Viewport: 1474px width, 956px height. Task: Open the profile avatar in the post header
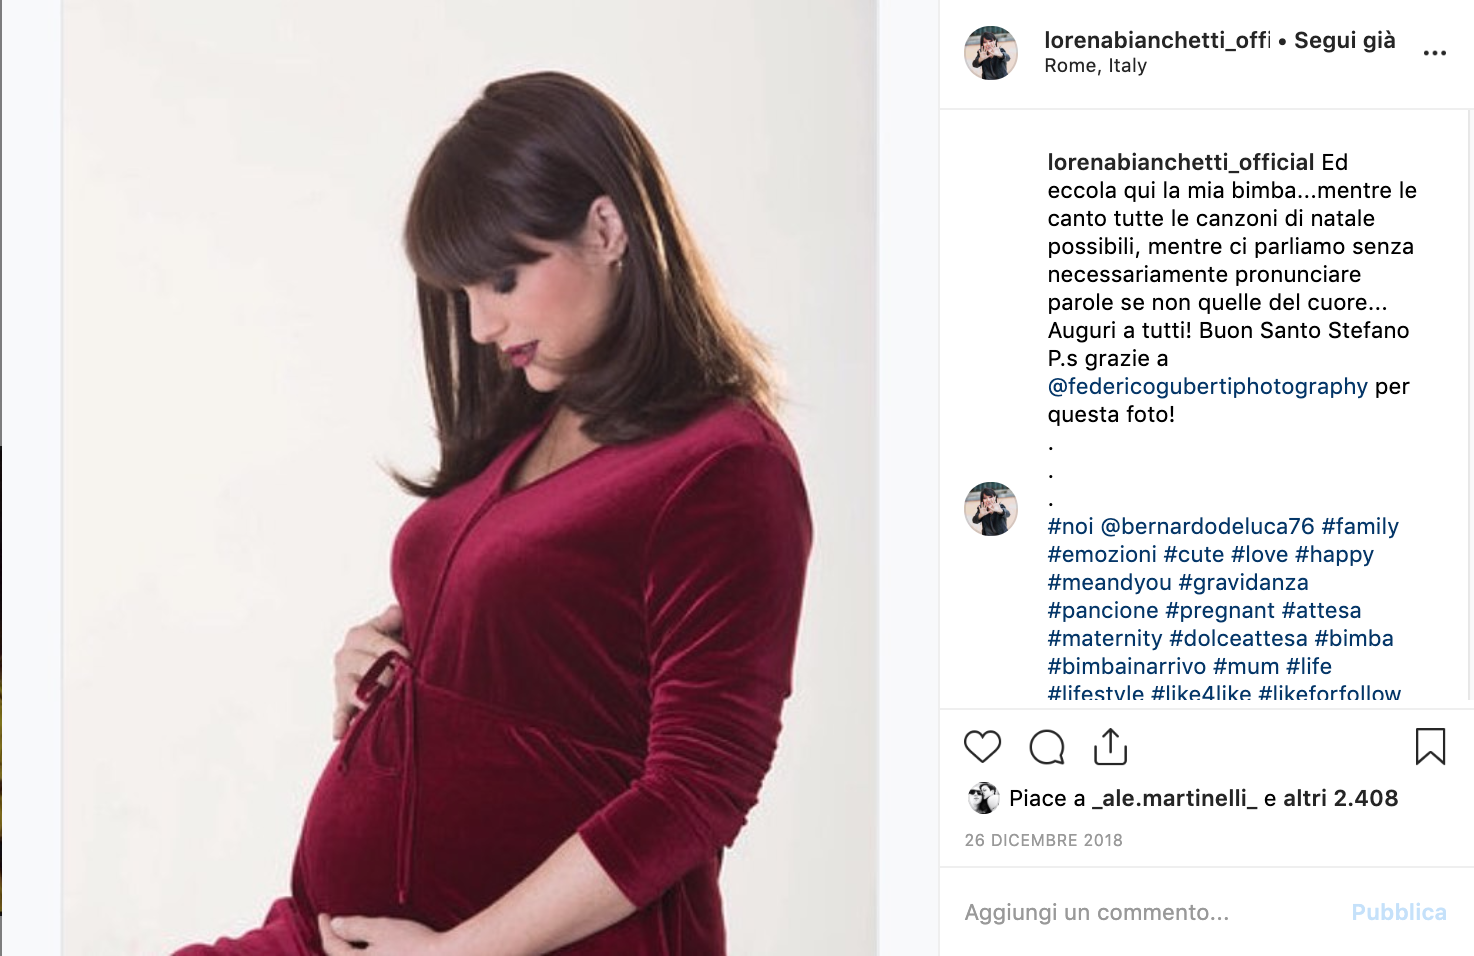click(x=991, y=53)
